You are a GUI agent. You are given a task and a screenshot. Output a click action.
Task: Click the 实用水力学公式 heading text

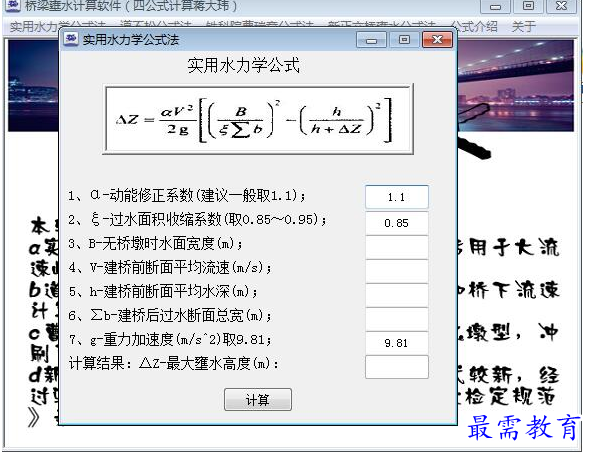(x=243, y=65)
